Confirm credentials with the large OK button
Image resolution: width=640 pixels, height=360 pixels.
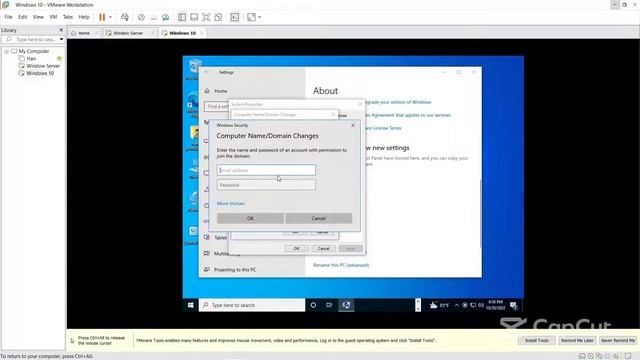250,218
